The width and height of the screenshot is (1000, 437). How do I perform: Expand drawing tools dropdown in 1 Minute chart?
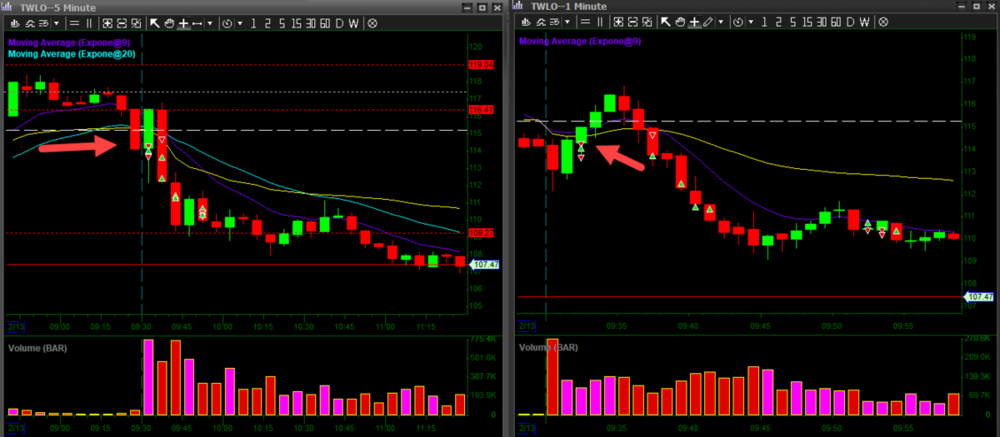point(722,22)
